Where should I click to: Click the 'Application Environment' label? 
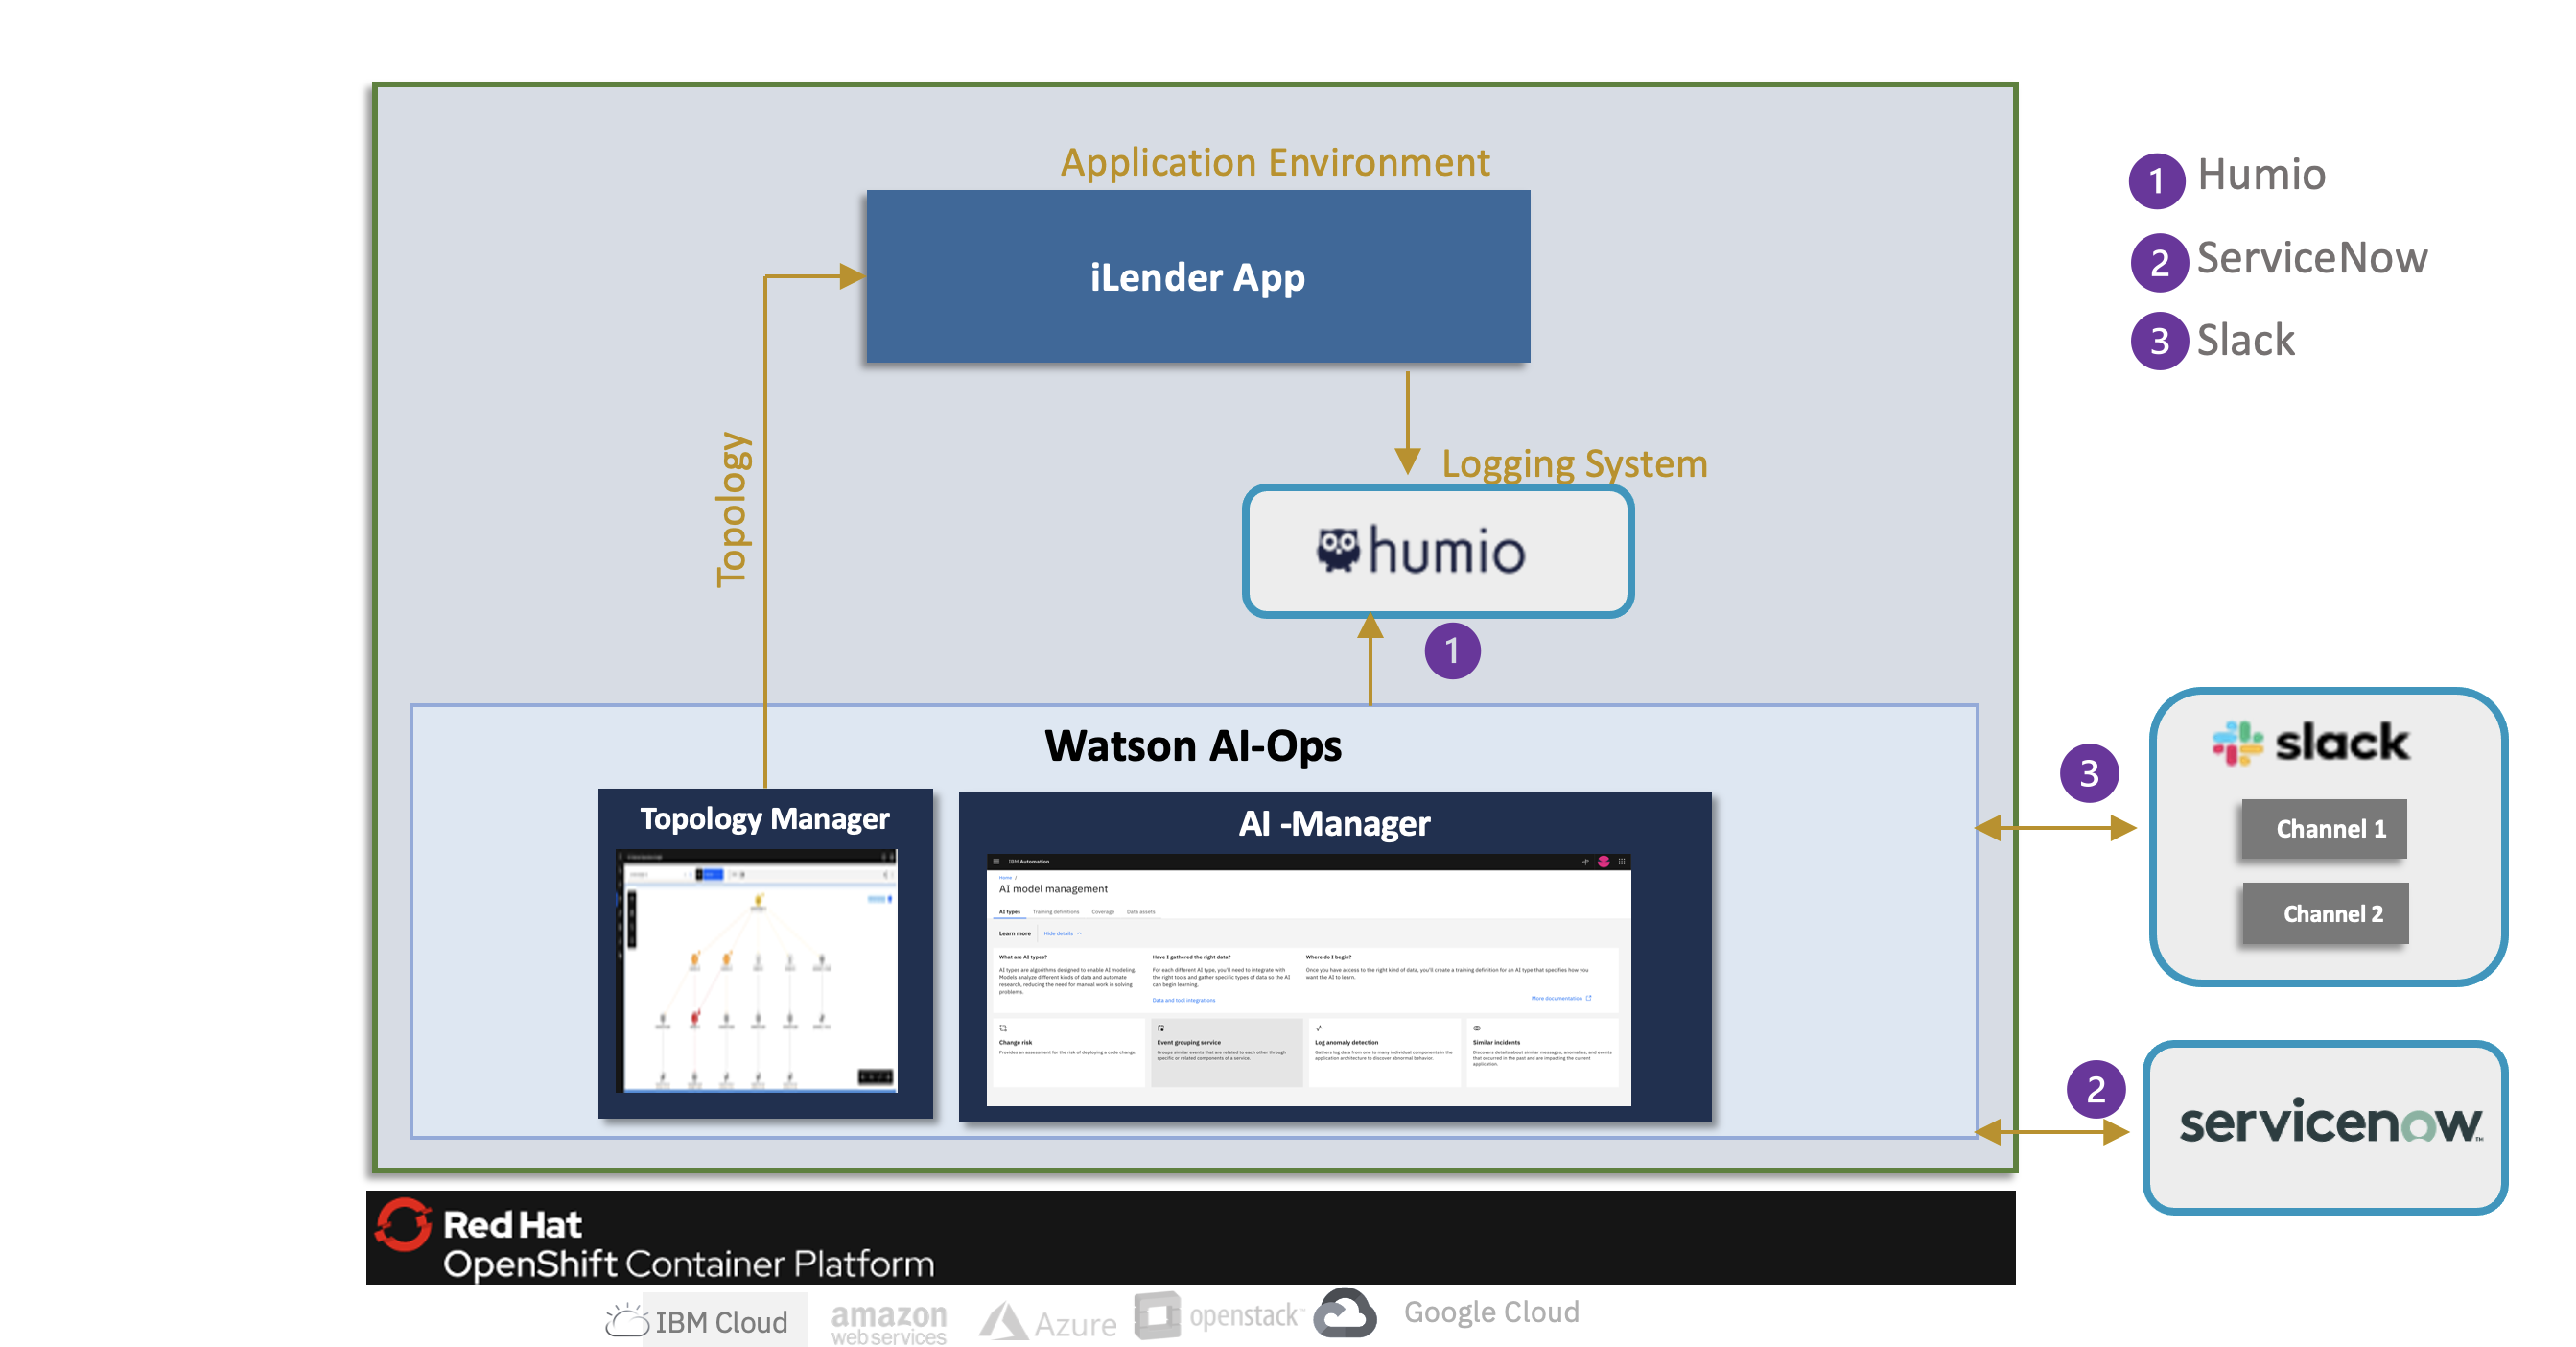tap(1275, 162)
